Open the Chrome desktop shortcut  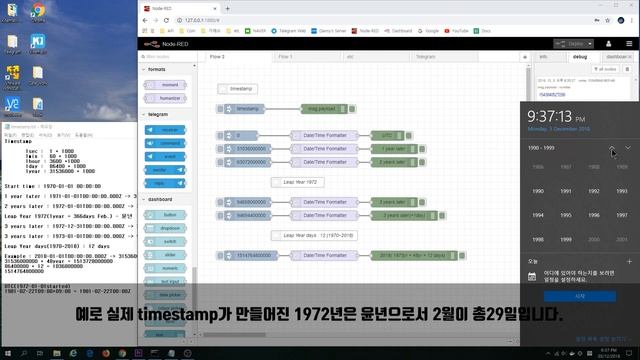click(x=38, y=12)
